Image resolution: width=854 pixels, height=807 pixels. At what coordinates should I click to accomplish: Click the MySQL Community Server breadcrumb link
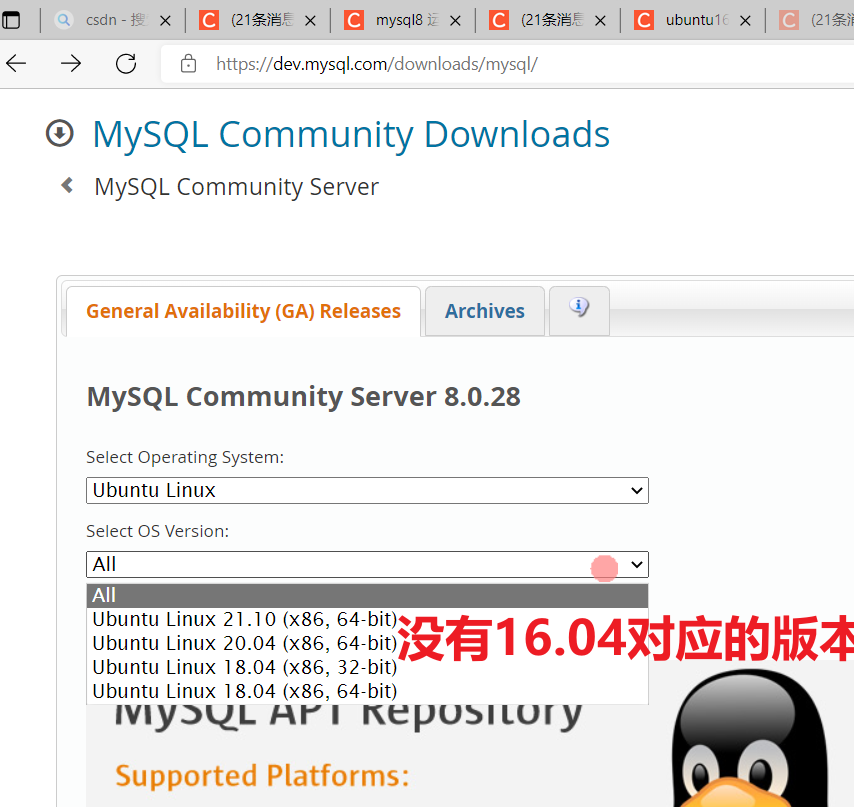click(236, 186)
